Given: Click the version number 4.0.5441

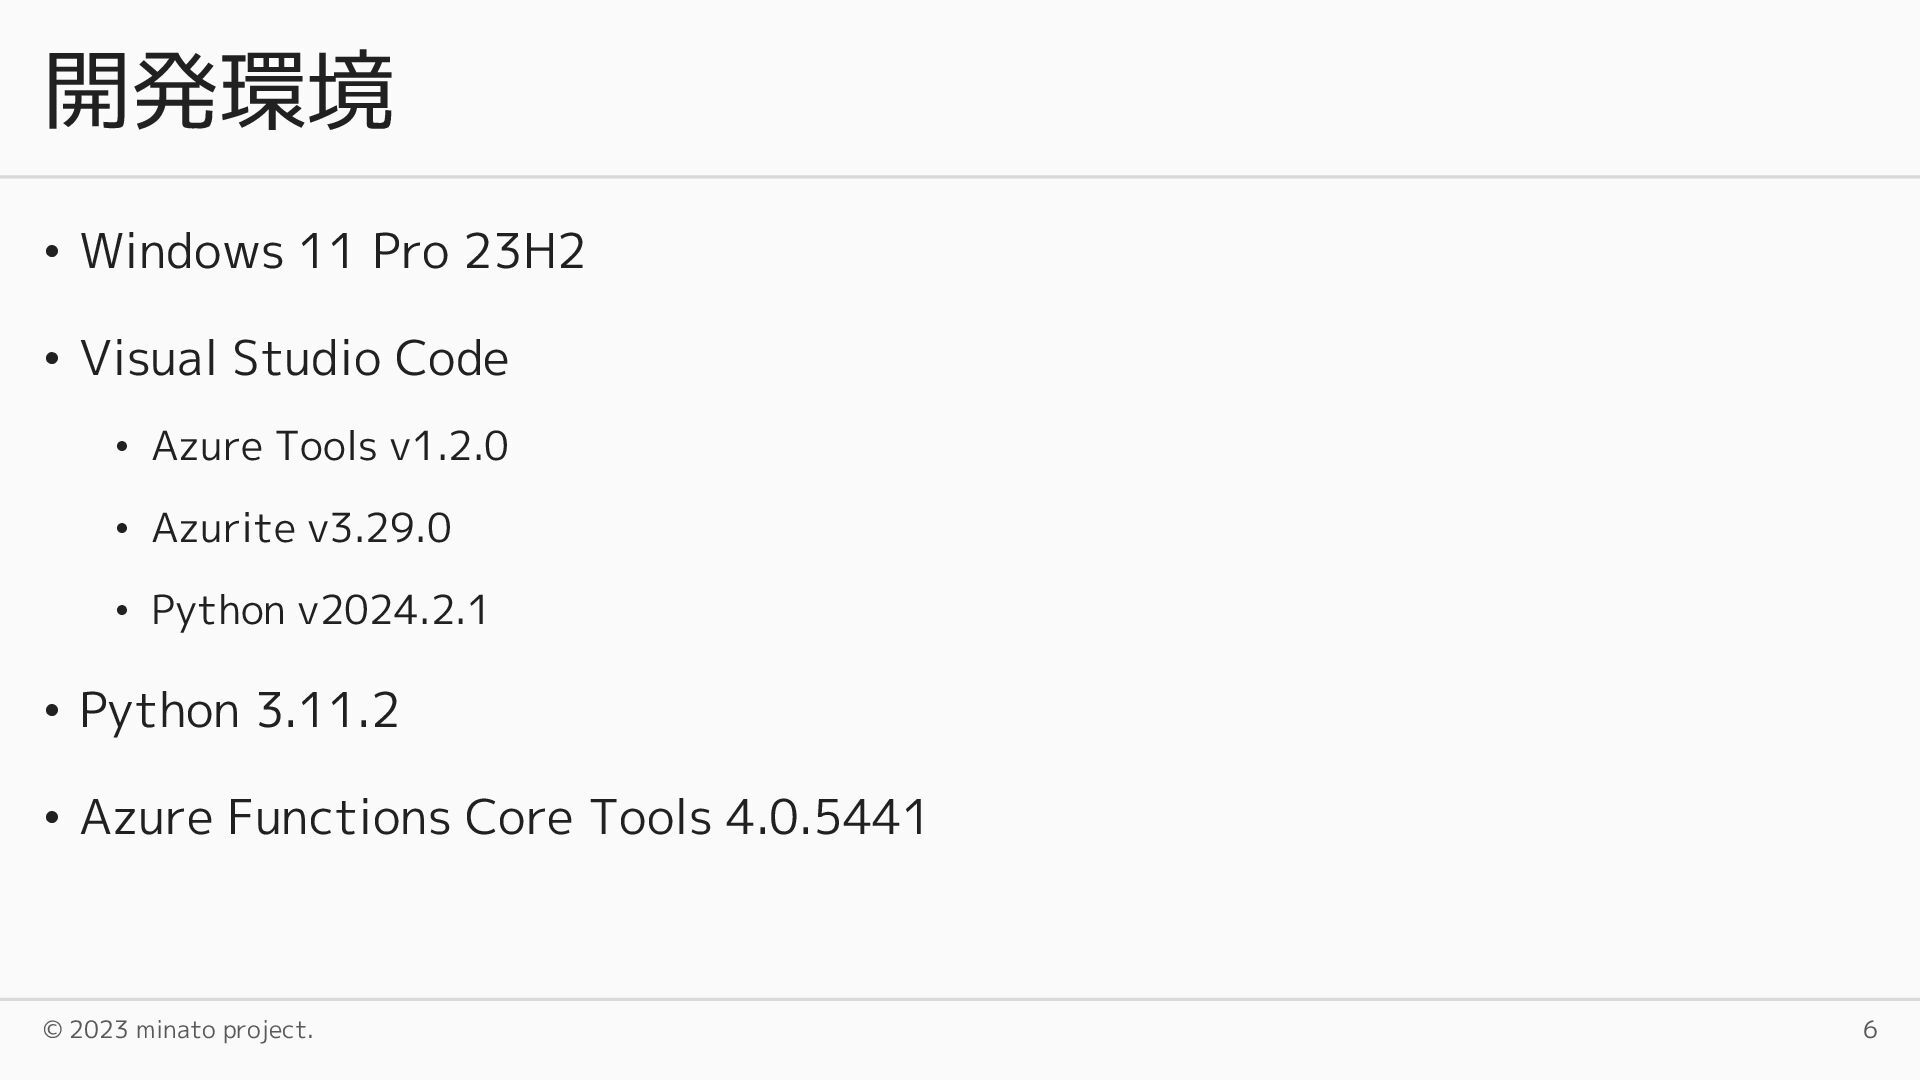Looking at the screenshot, I should pos(827,817).
